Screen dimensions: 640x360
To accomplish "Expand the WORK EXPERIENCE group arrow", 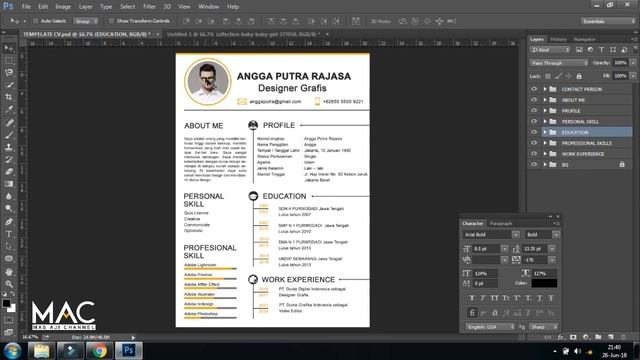I will pyautogui.click(x=545, y=154).
